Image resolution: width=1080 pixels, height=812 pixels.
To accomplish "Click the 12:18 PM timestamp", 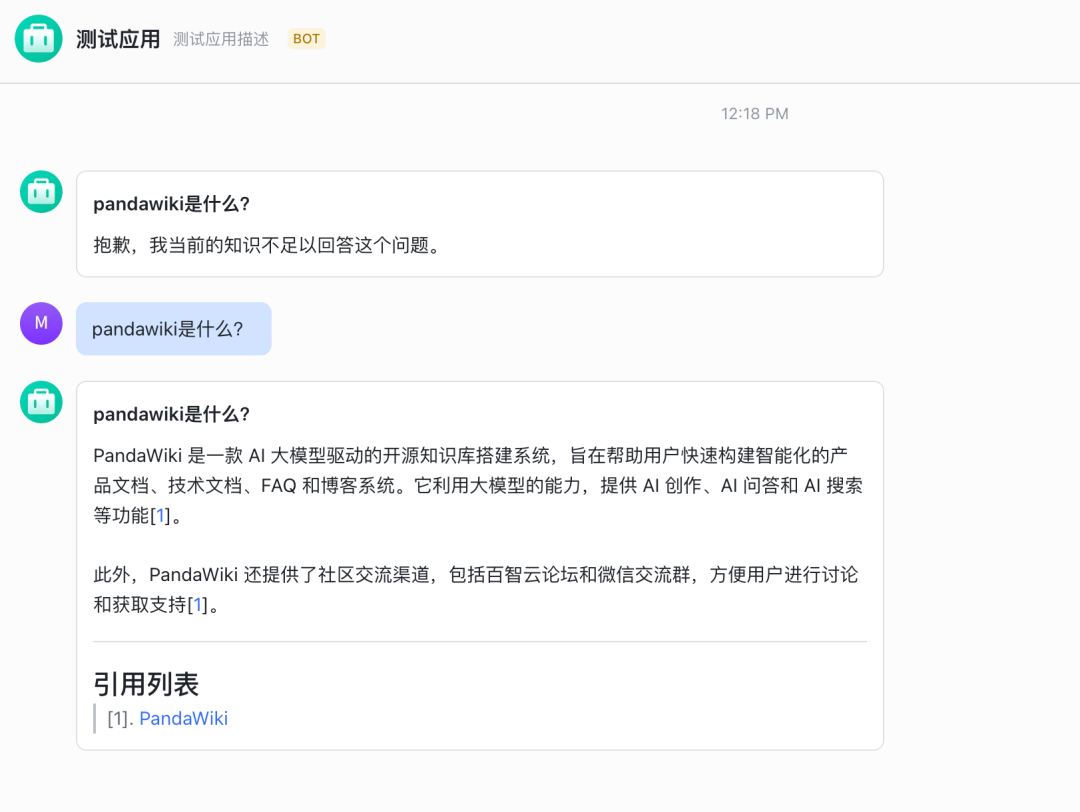I will pyautogui.click(x=754, y=113).
